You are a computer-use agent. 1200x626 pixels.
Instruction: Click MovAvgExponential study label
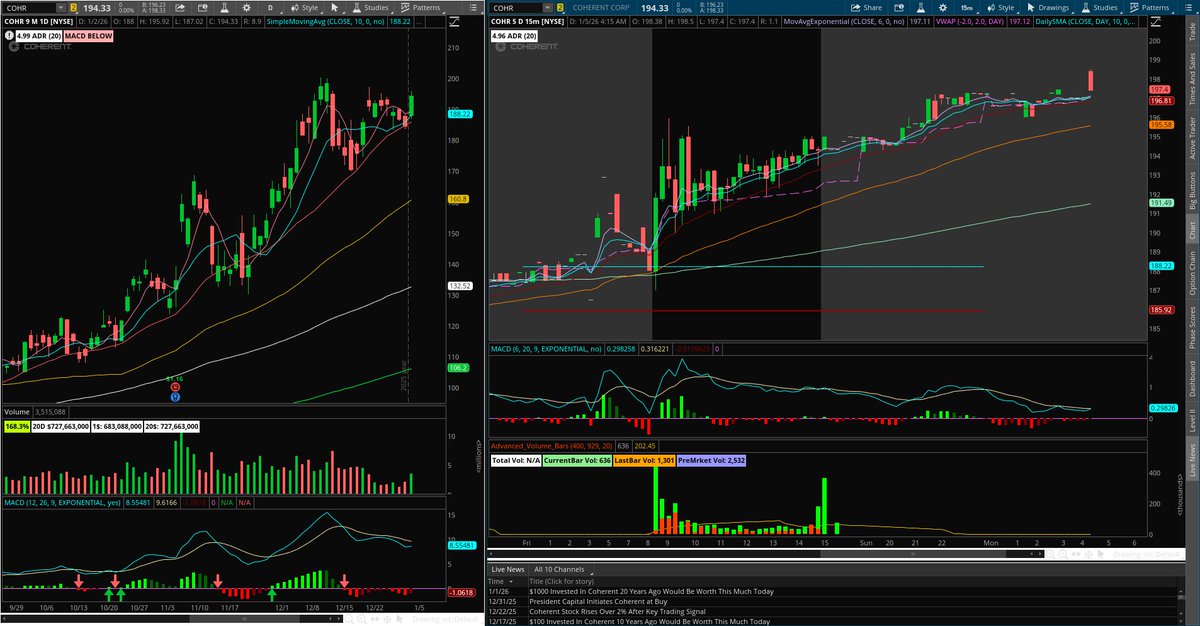843,21
